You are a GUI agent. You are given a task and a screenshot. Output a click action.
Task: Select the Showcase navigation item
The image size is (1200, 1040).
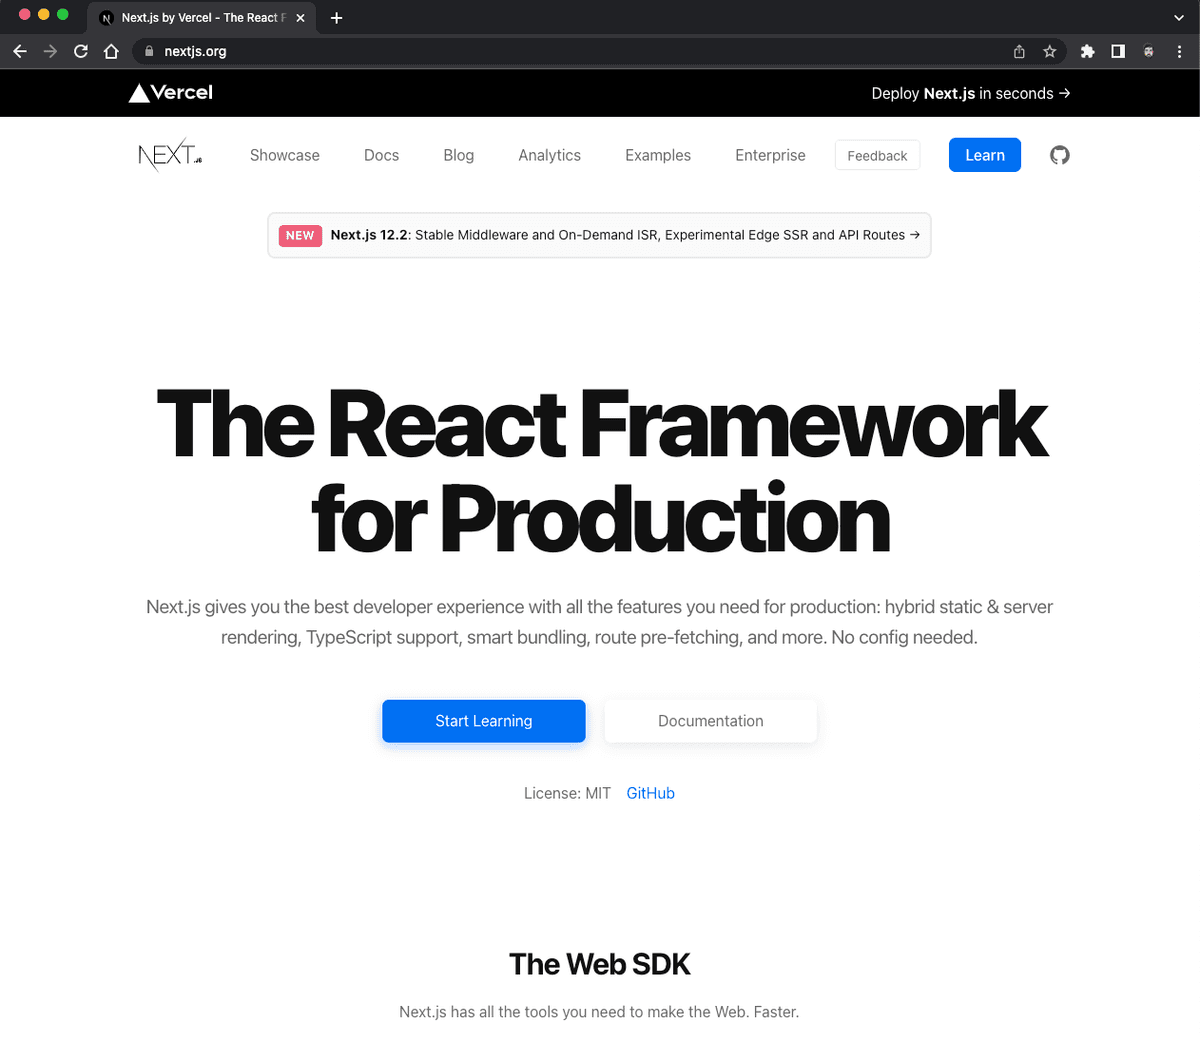coord(284,155)
